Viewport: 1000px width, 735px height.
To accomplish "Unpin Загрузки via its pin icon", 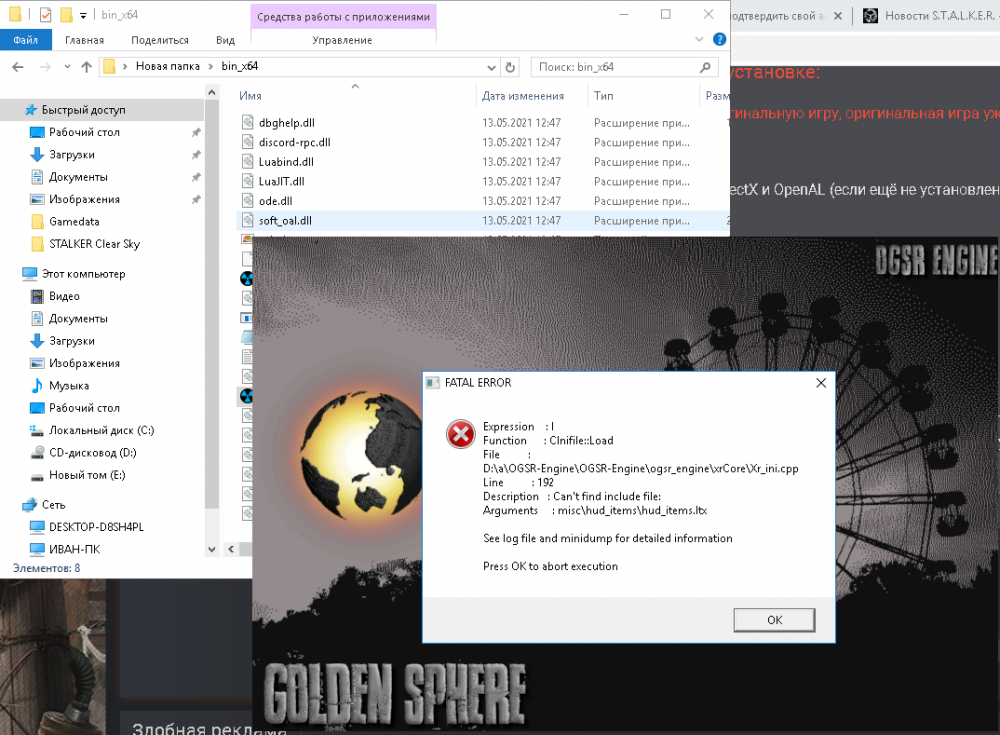I will [196, 154].
